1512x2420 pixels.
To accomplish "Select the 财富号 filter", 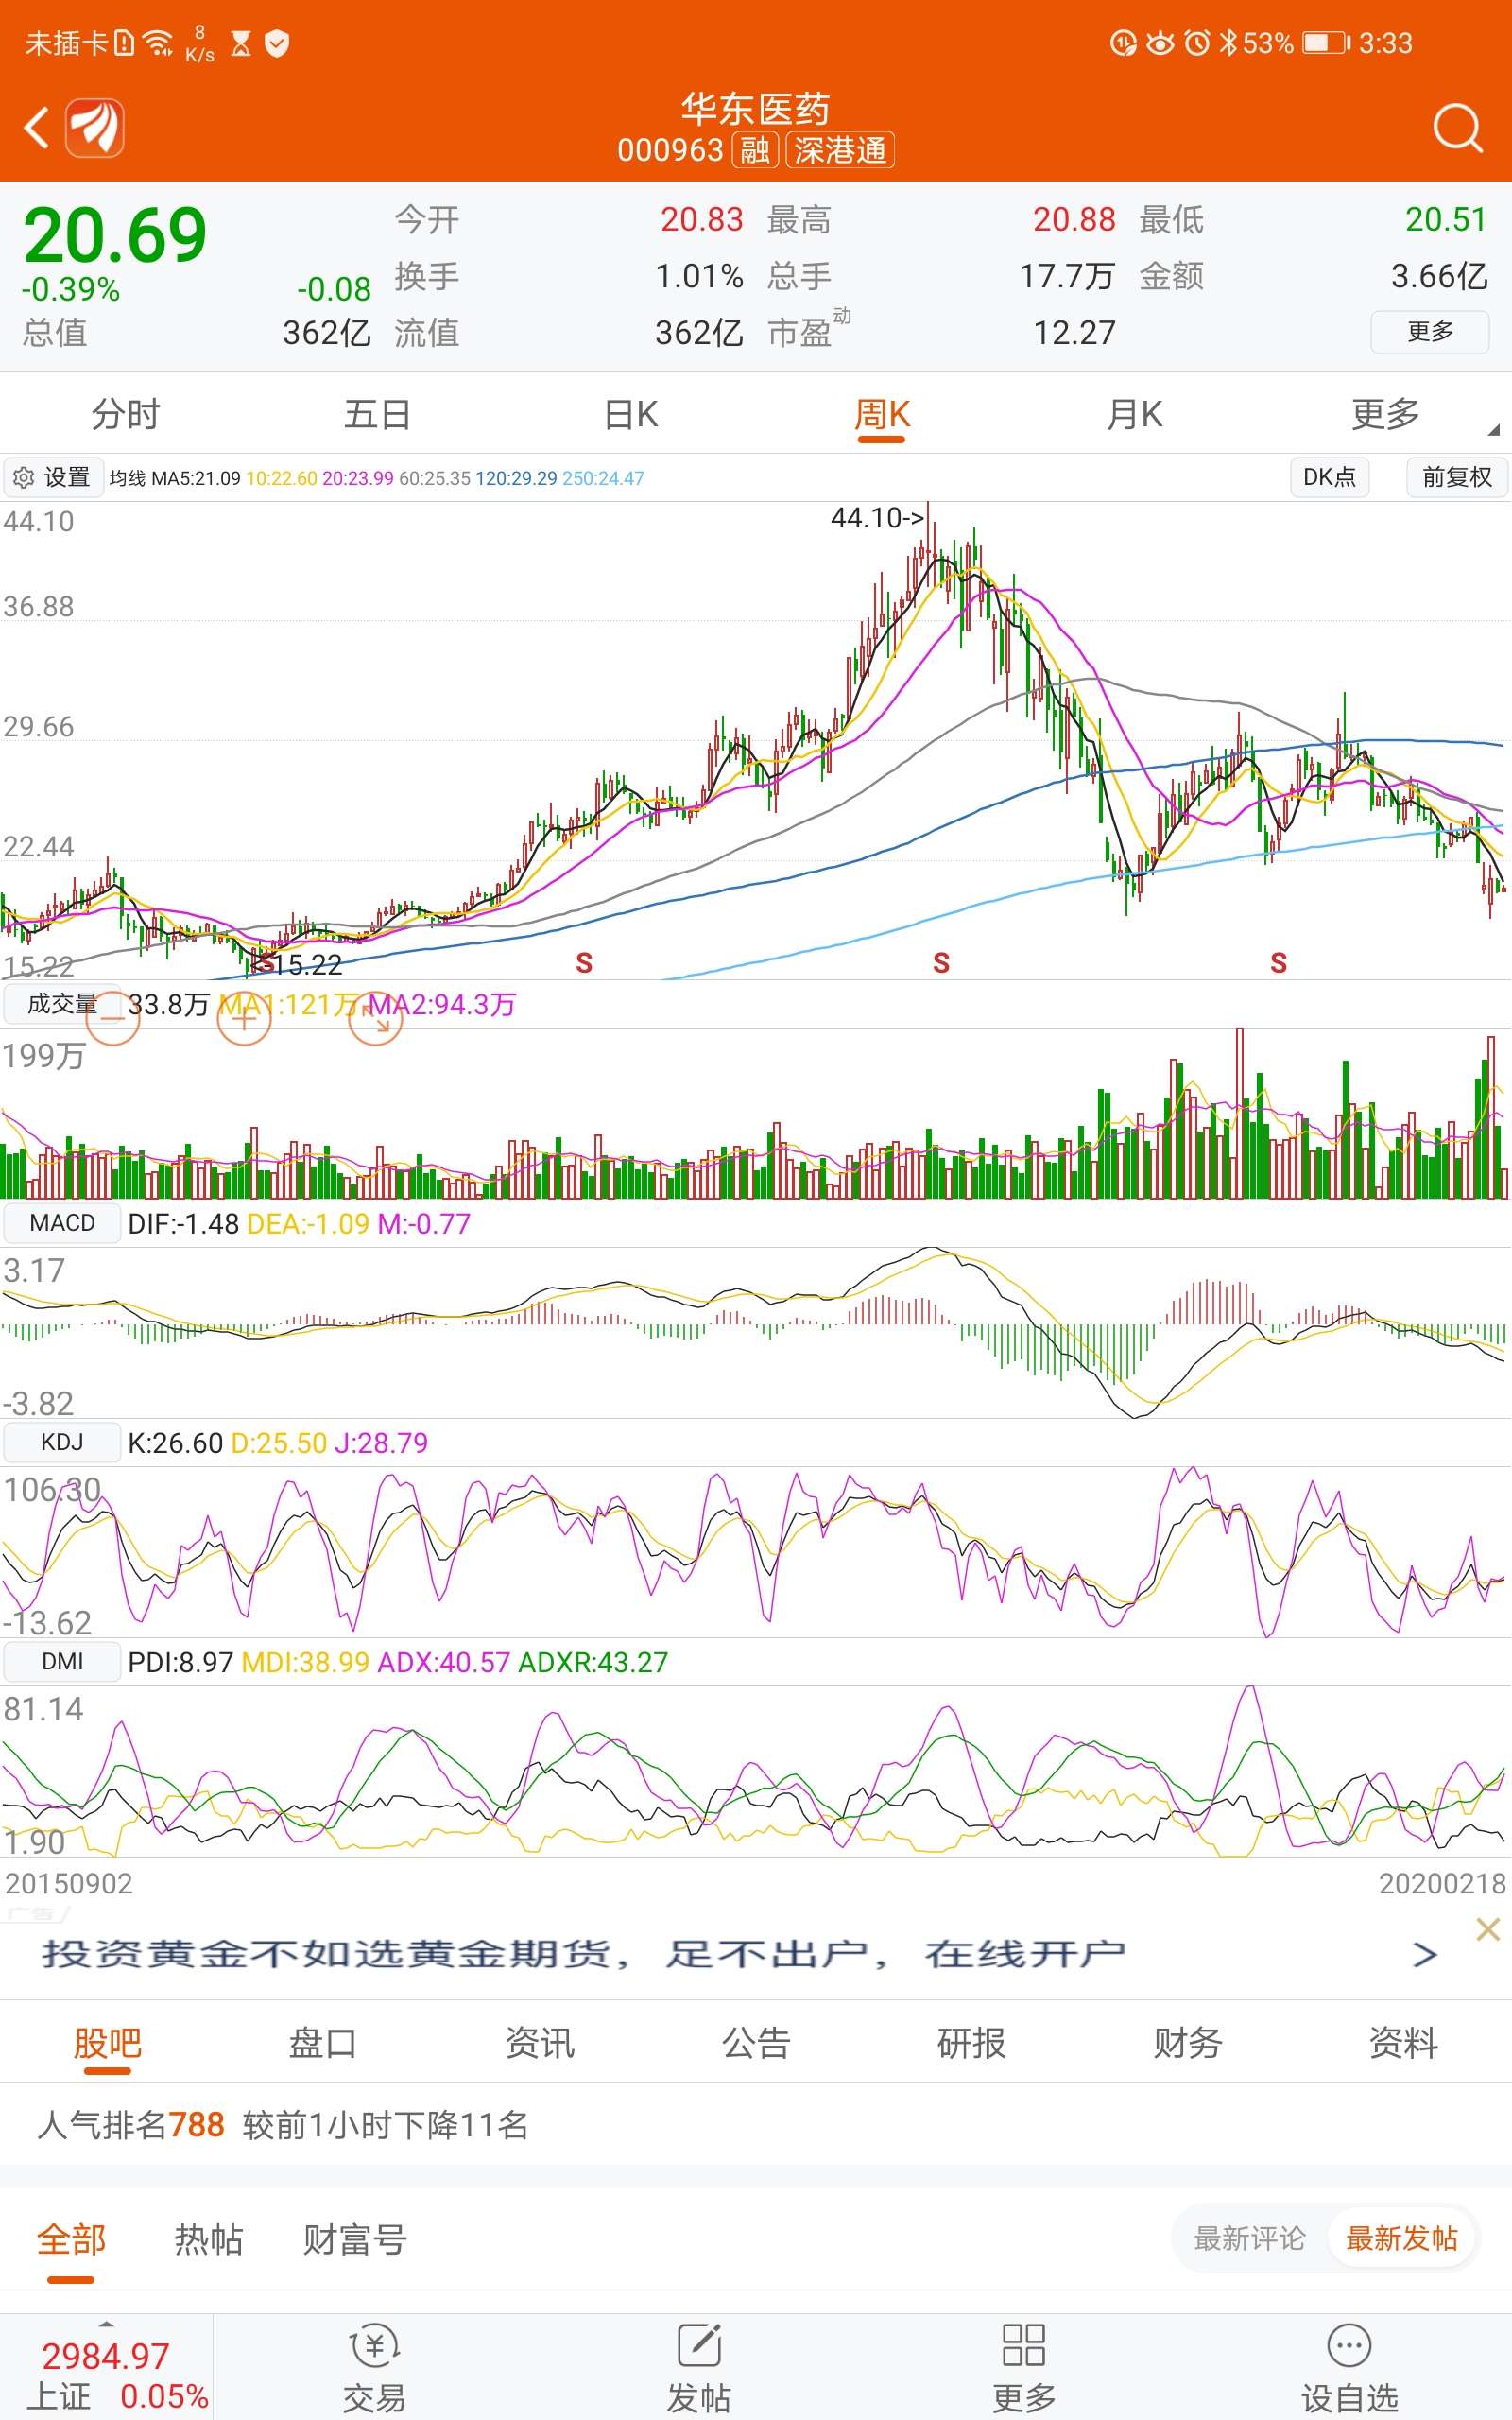I will pyautogui.click(x=355, y=2239).
